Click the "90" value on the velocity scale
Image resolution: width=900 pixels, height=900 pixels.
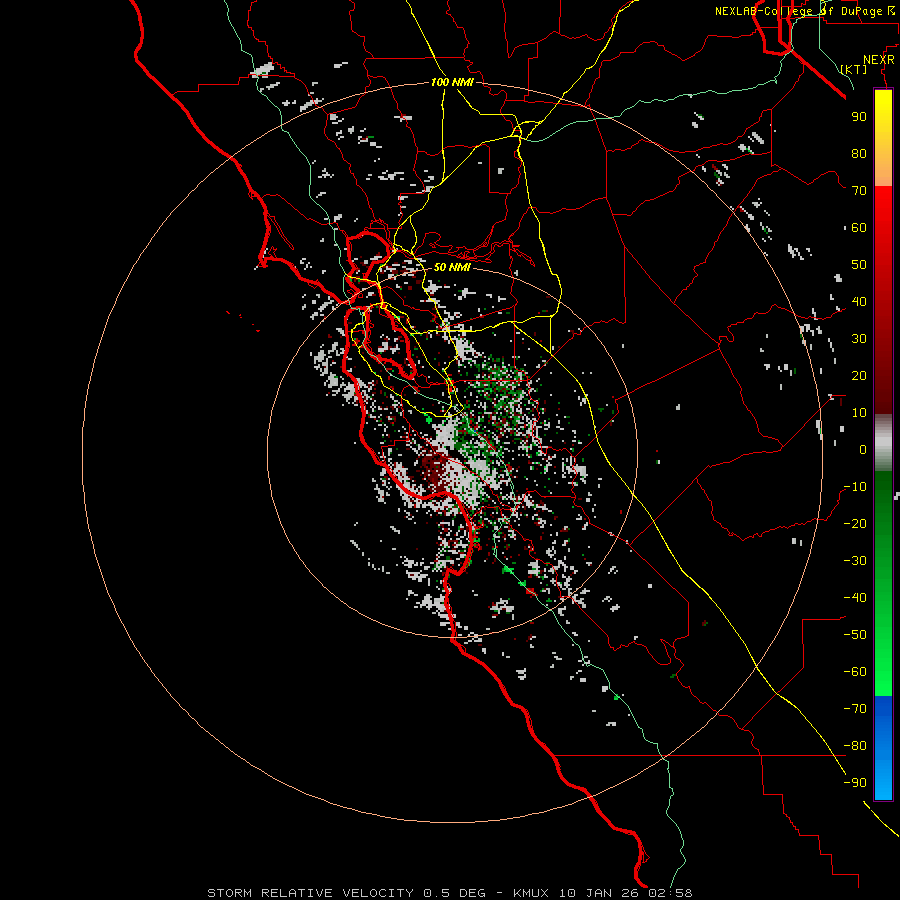859,117
